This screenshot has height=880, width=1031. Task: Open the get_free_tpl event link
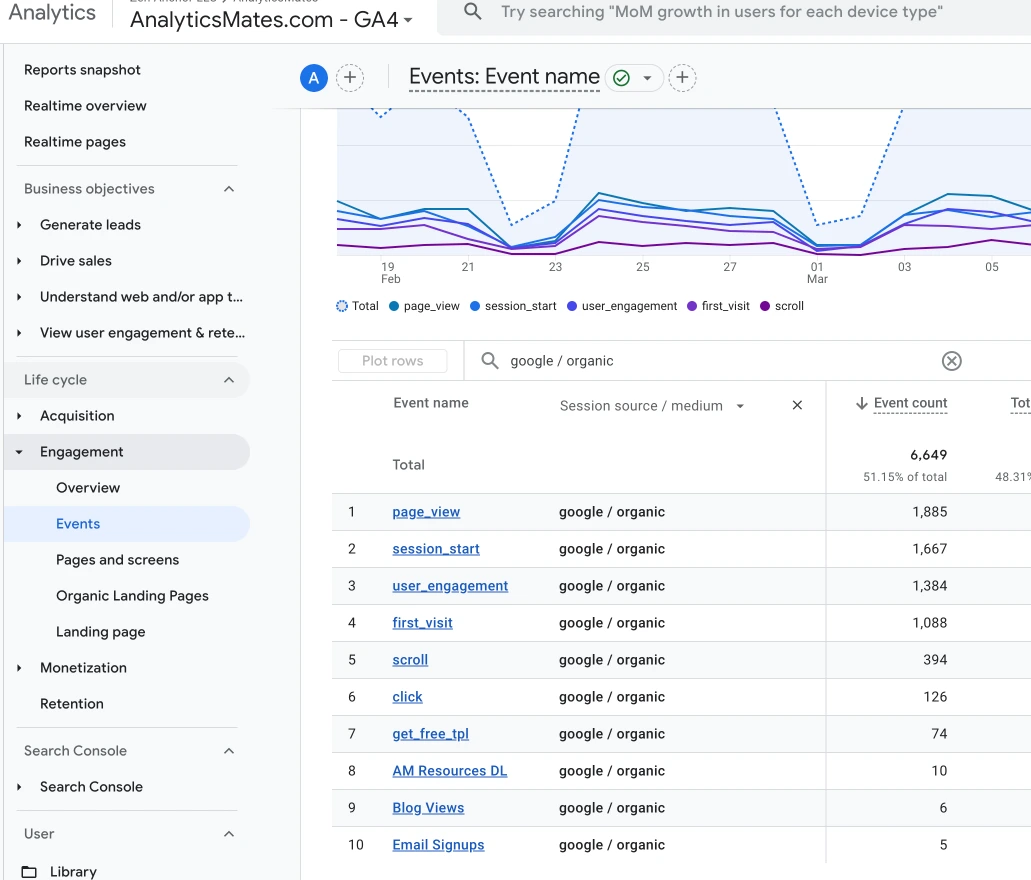[431, 733]
